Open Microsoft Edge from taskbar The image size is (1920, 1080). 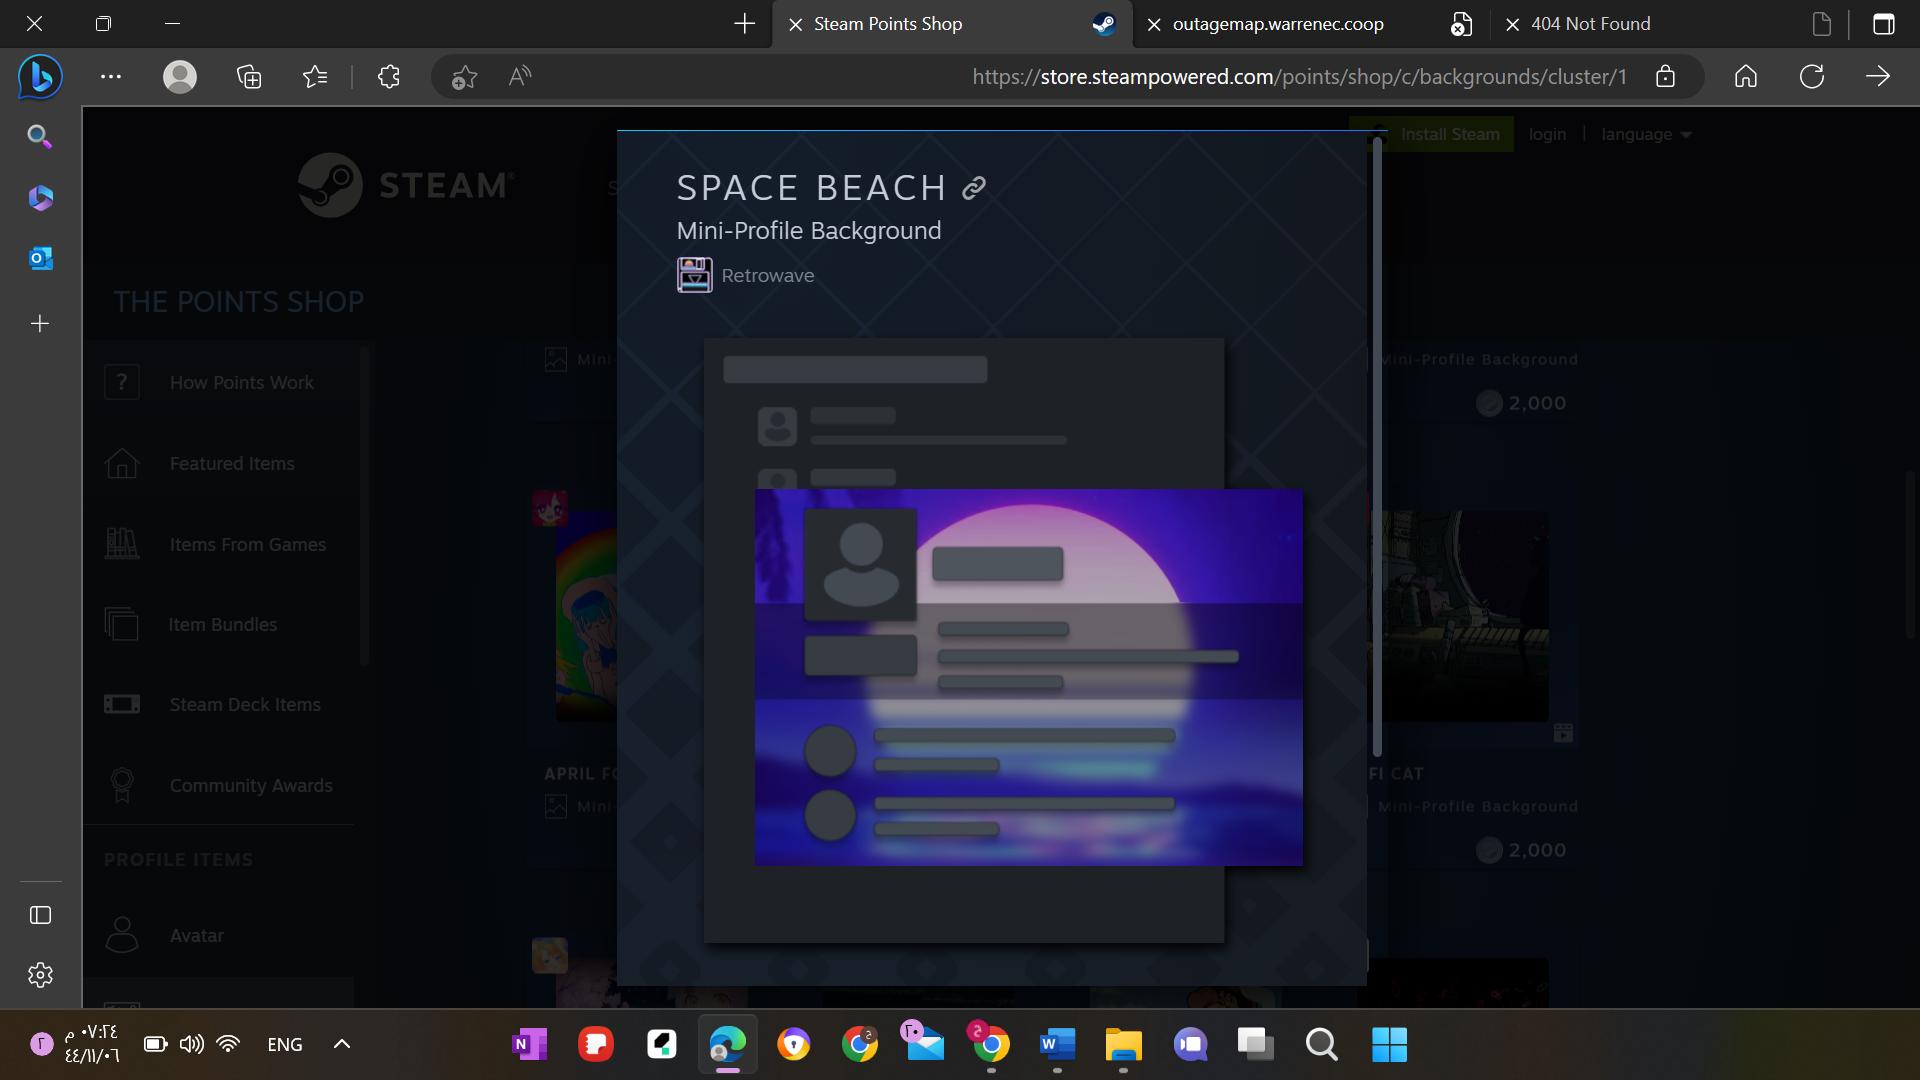click(x=728, y=1045)
